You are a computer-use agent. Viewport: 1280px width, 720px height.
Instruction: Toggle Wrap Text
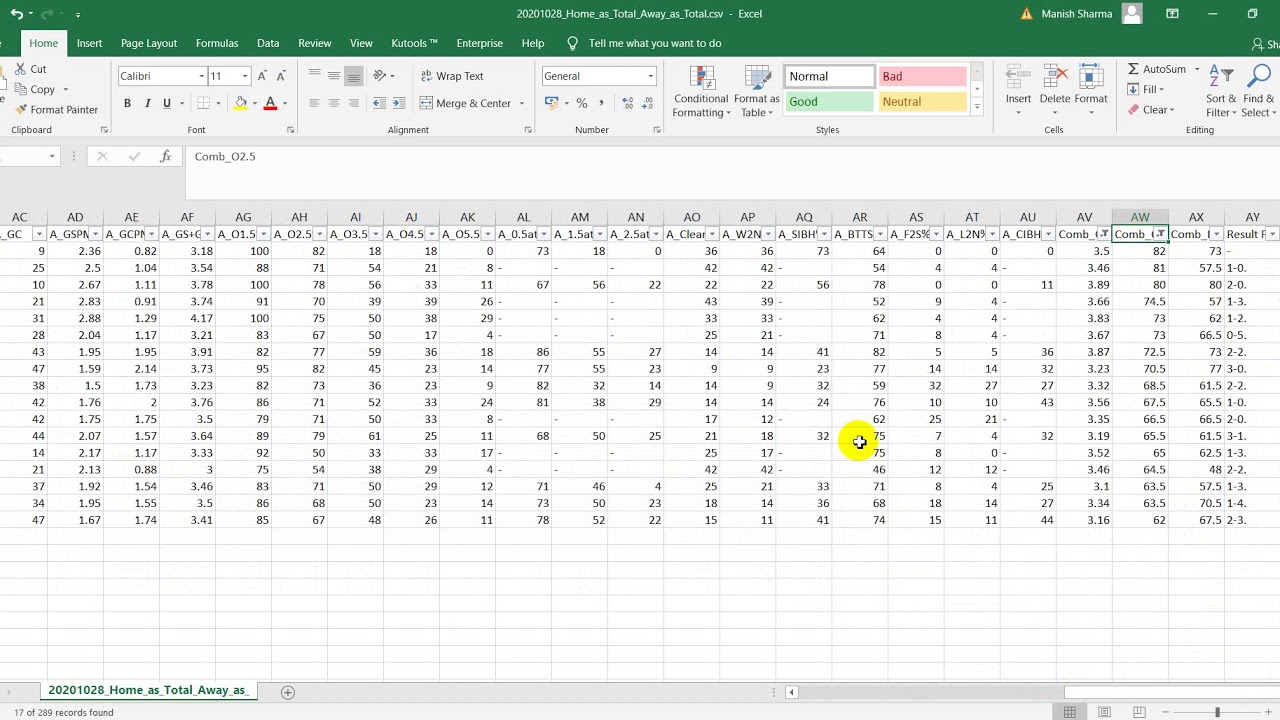pos(451,76)
